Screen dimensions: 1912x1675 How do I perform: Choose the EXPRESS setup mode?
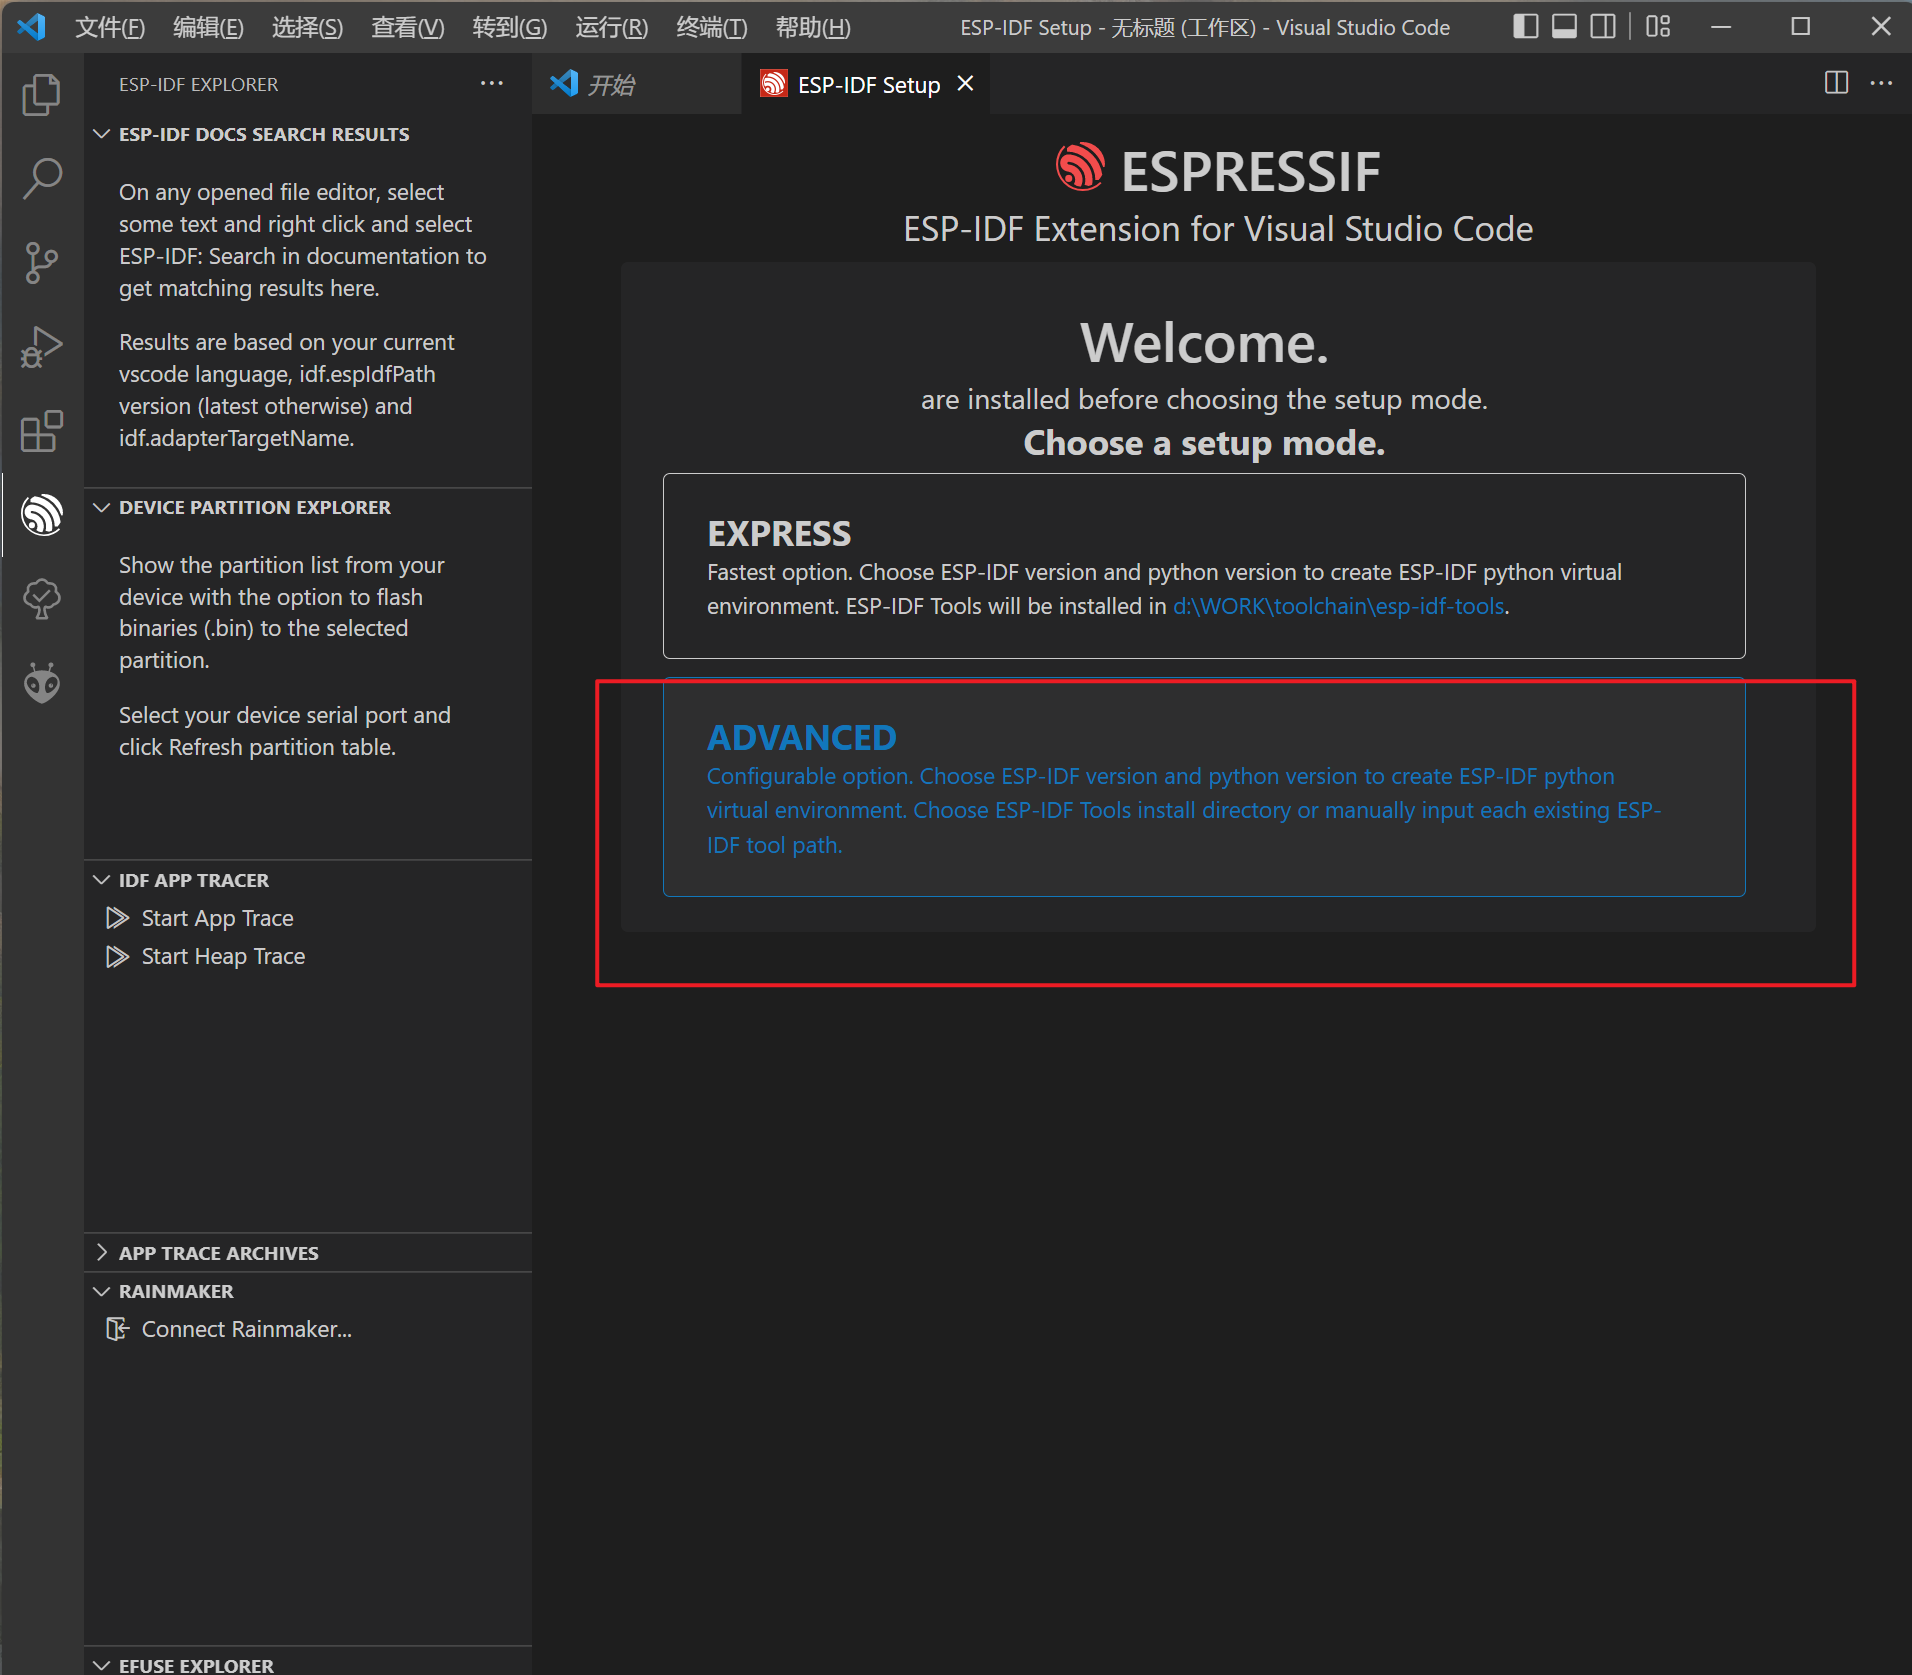click(x=1204, y=566)
